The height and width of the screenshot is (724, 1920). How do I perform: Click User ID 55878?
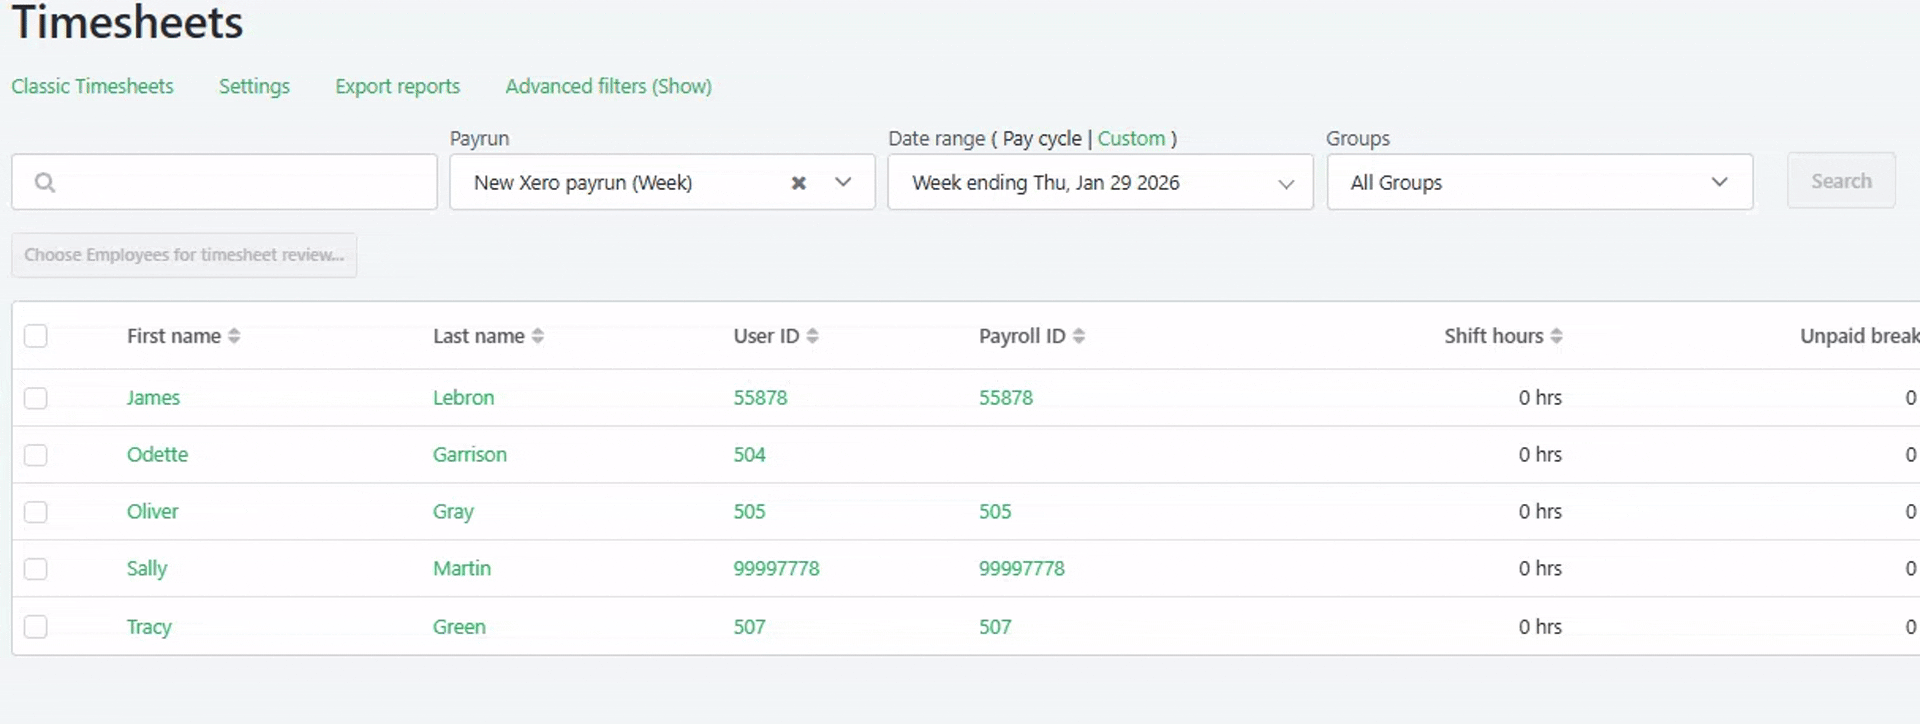pyautogui.click(x=760, y=398)
